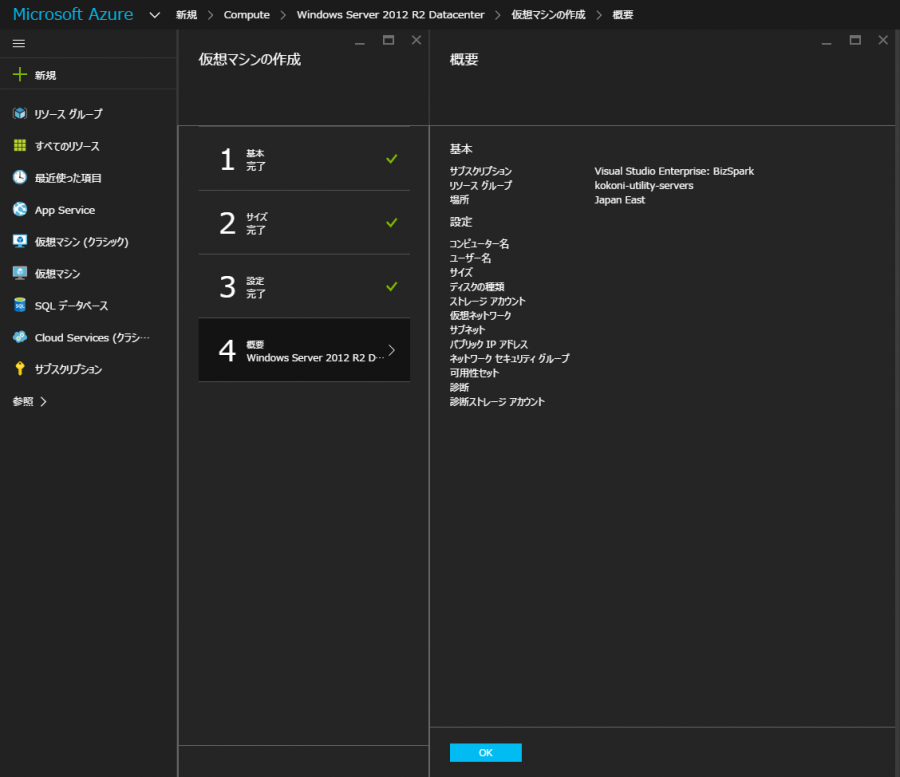Minimize the 仮想マシンの作成 blade

click(360, 41)
